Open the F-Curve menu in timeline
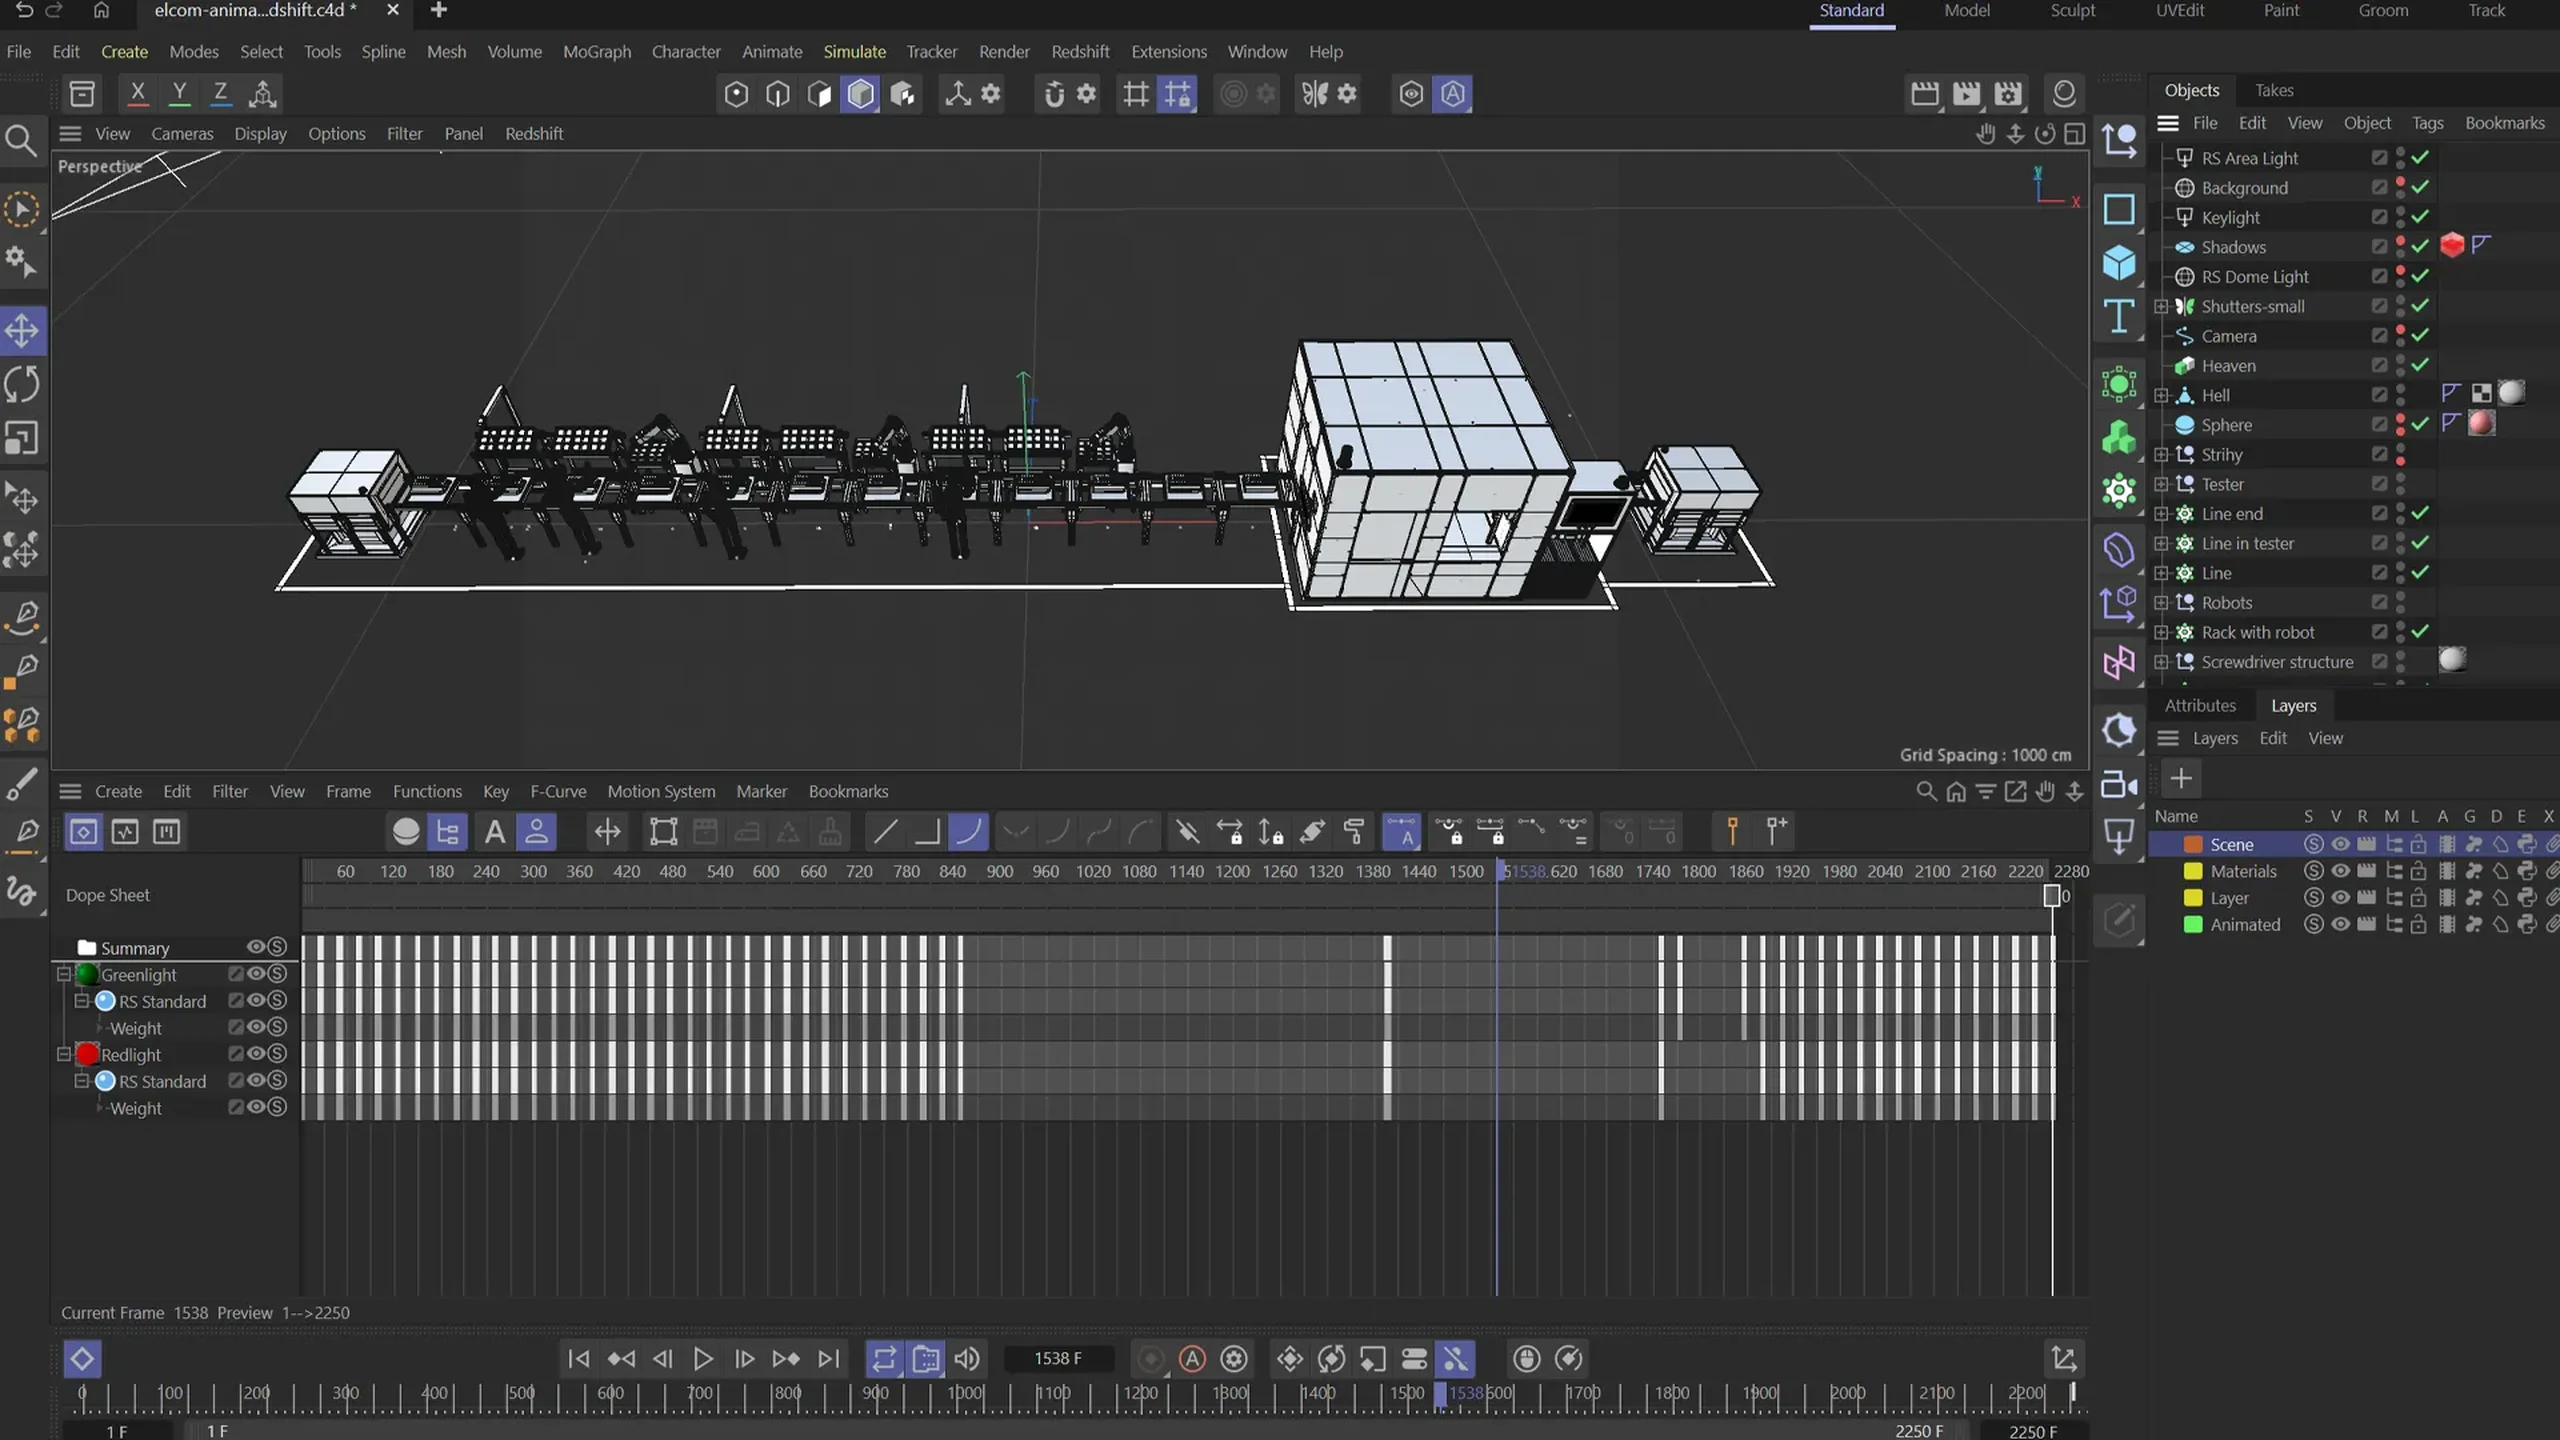 (x=558, y=791)
